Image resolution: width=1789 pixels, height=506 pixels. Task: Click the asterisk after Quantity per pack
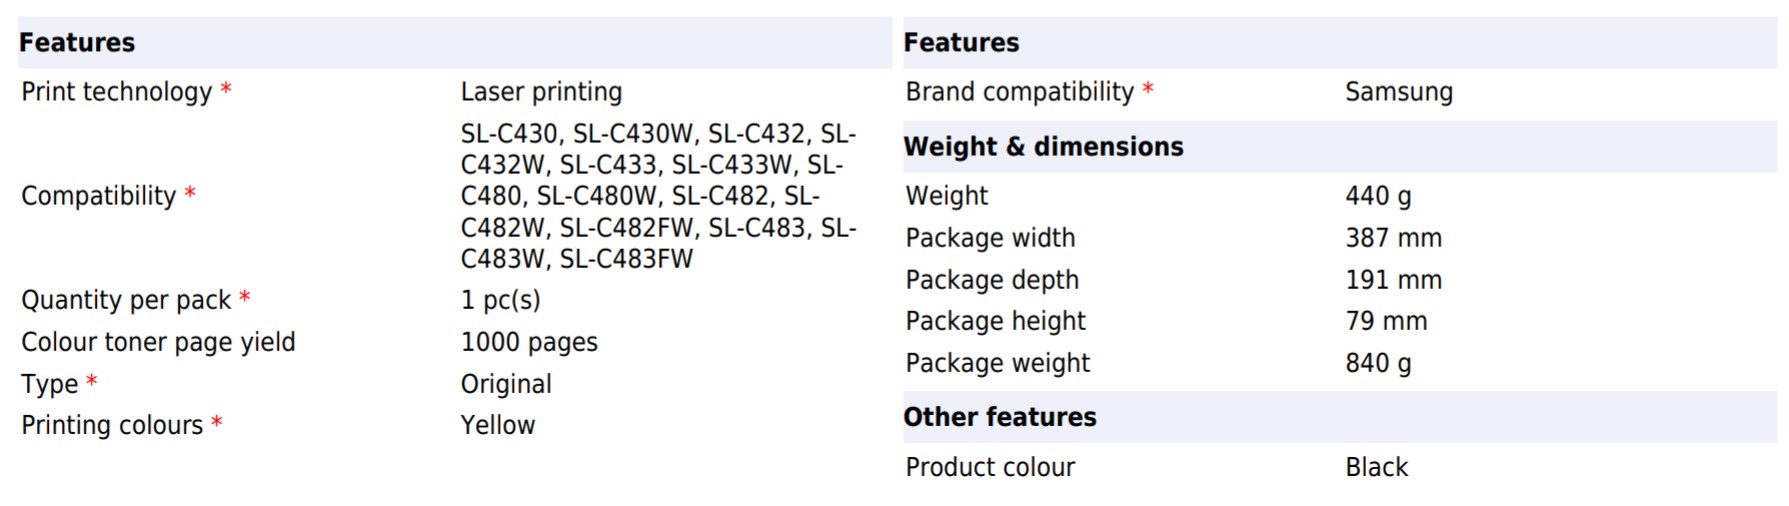pos(245,297)
